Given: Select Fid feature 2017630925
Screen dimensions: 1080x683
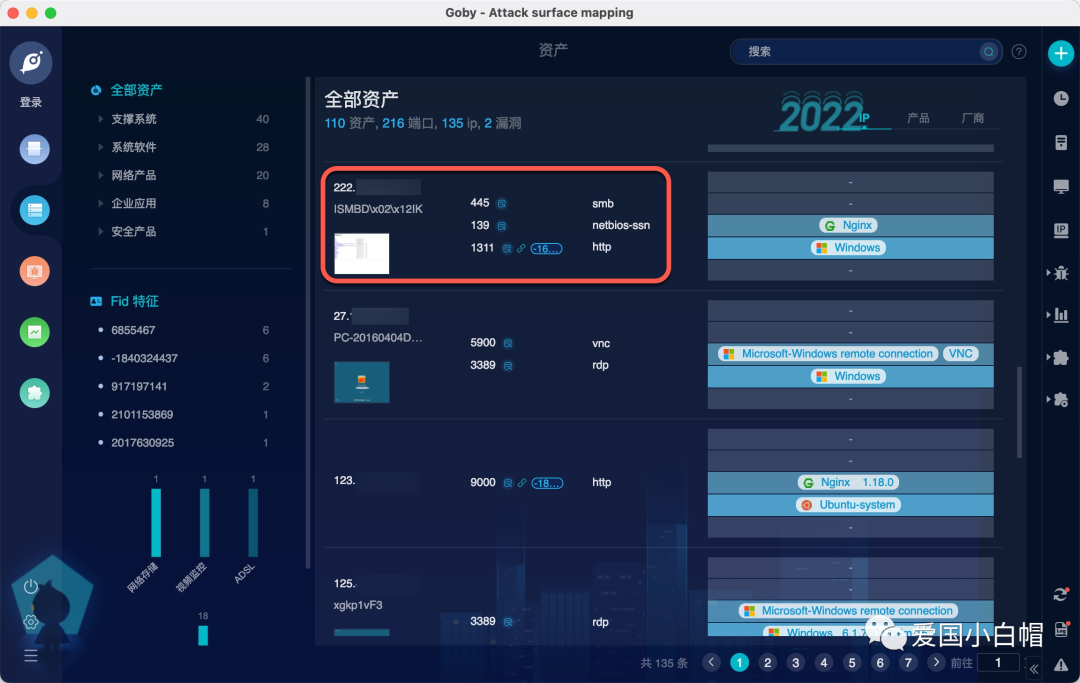Looking at the screenshot, I should 143,443.
